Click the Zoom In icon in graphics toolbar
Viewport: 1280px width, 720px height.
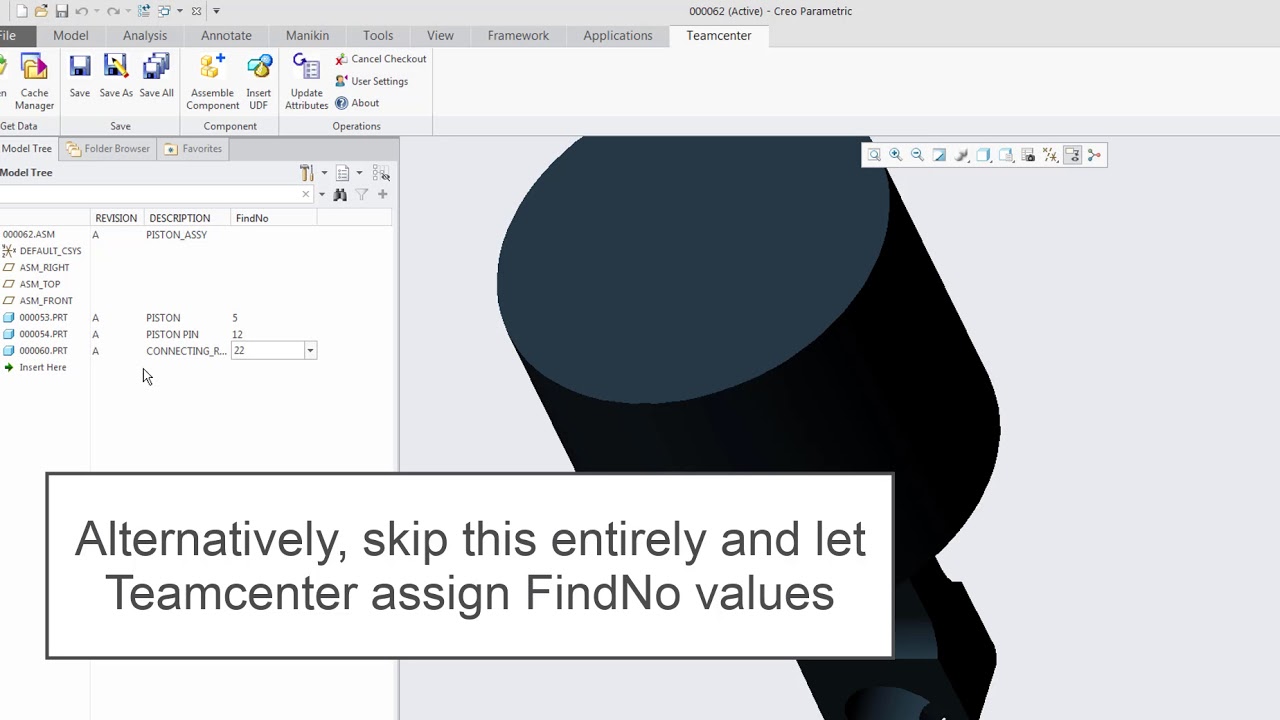coord(896,155)
